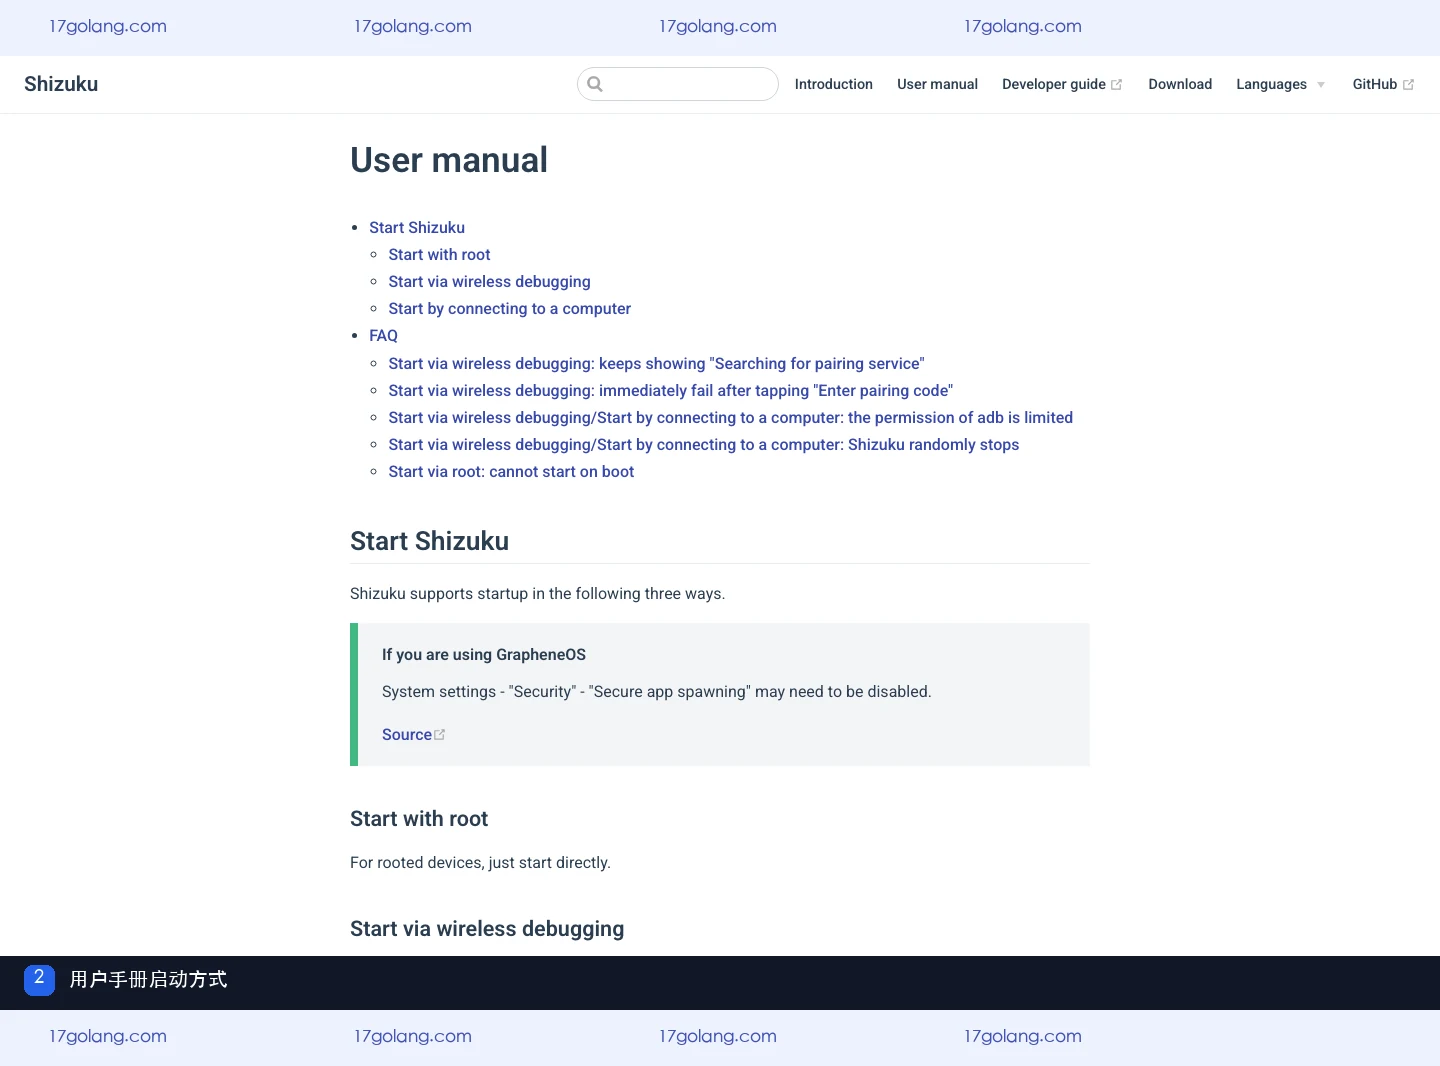1440x1066 pixels.
Task: Jump to Start Shizuku in contents
Action: point(417,227)
